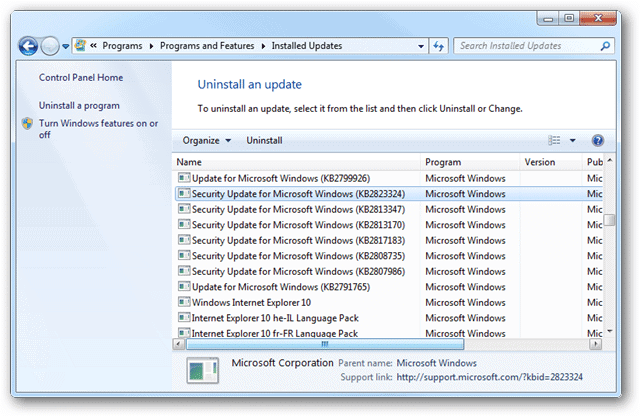This screenshot has height=416, width=640.
Task: Select Security Update (KB2813170) row
Action: click(389, 225)
